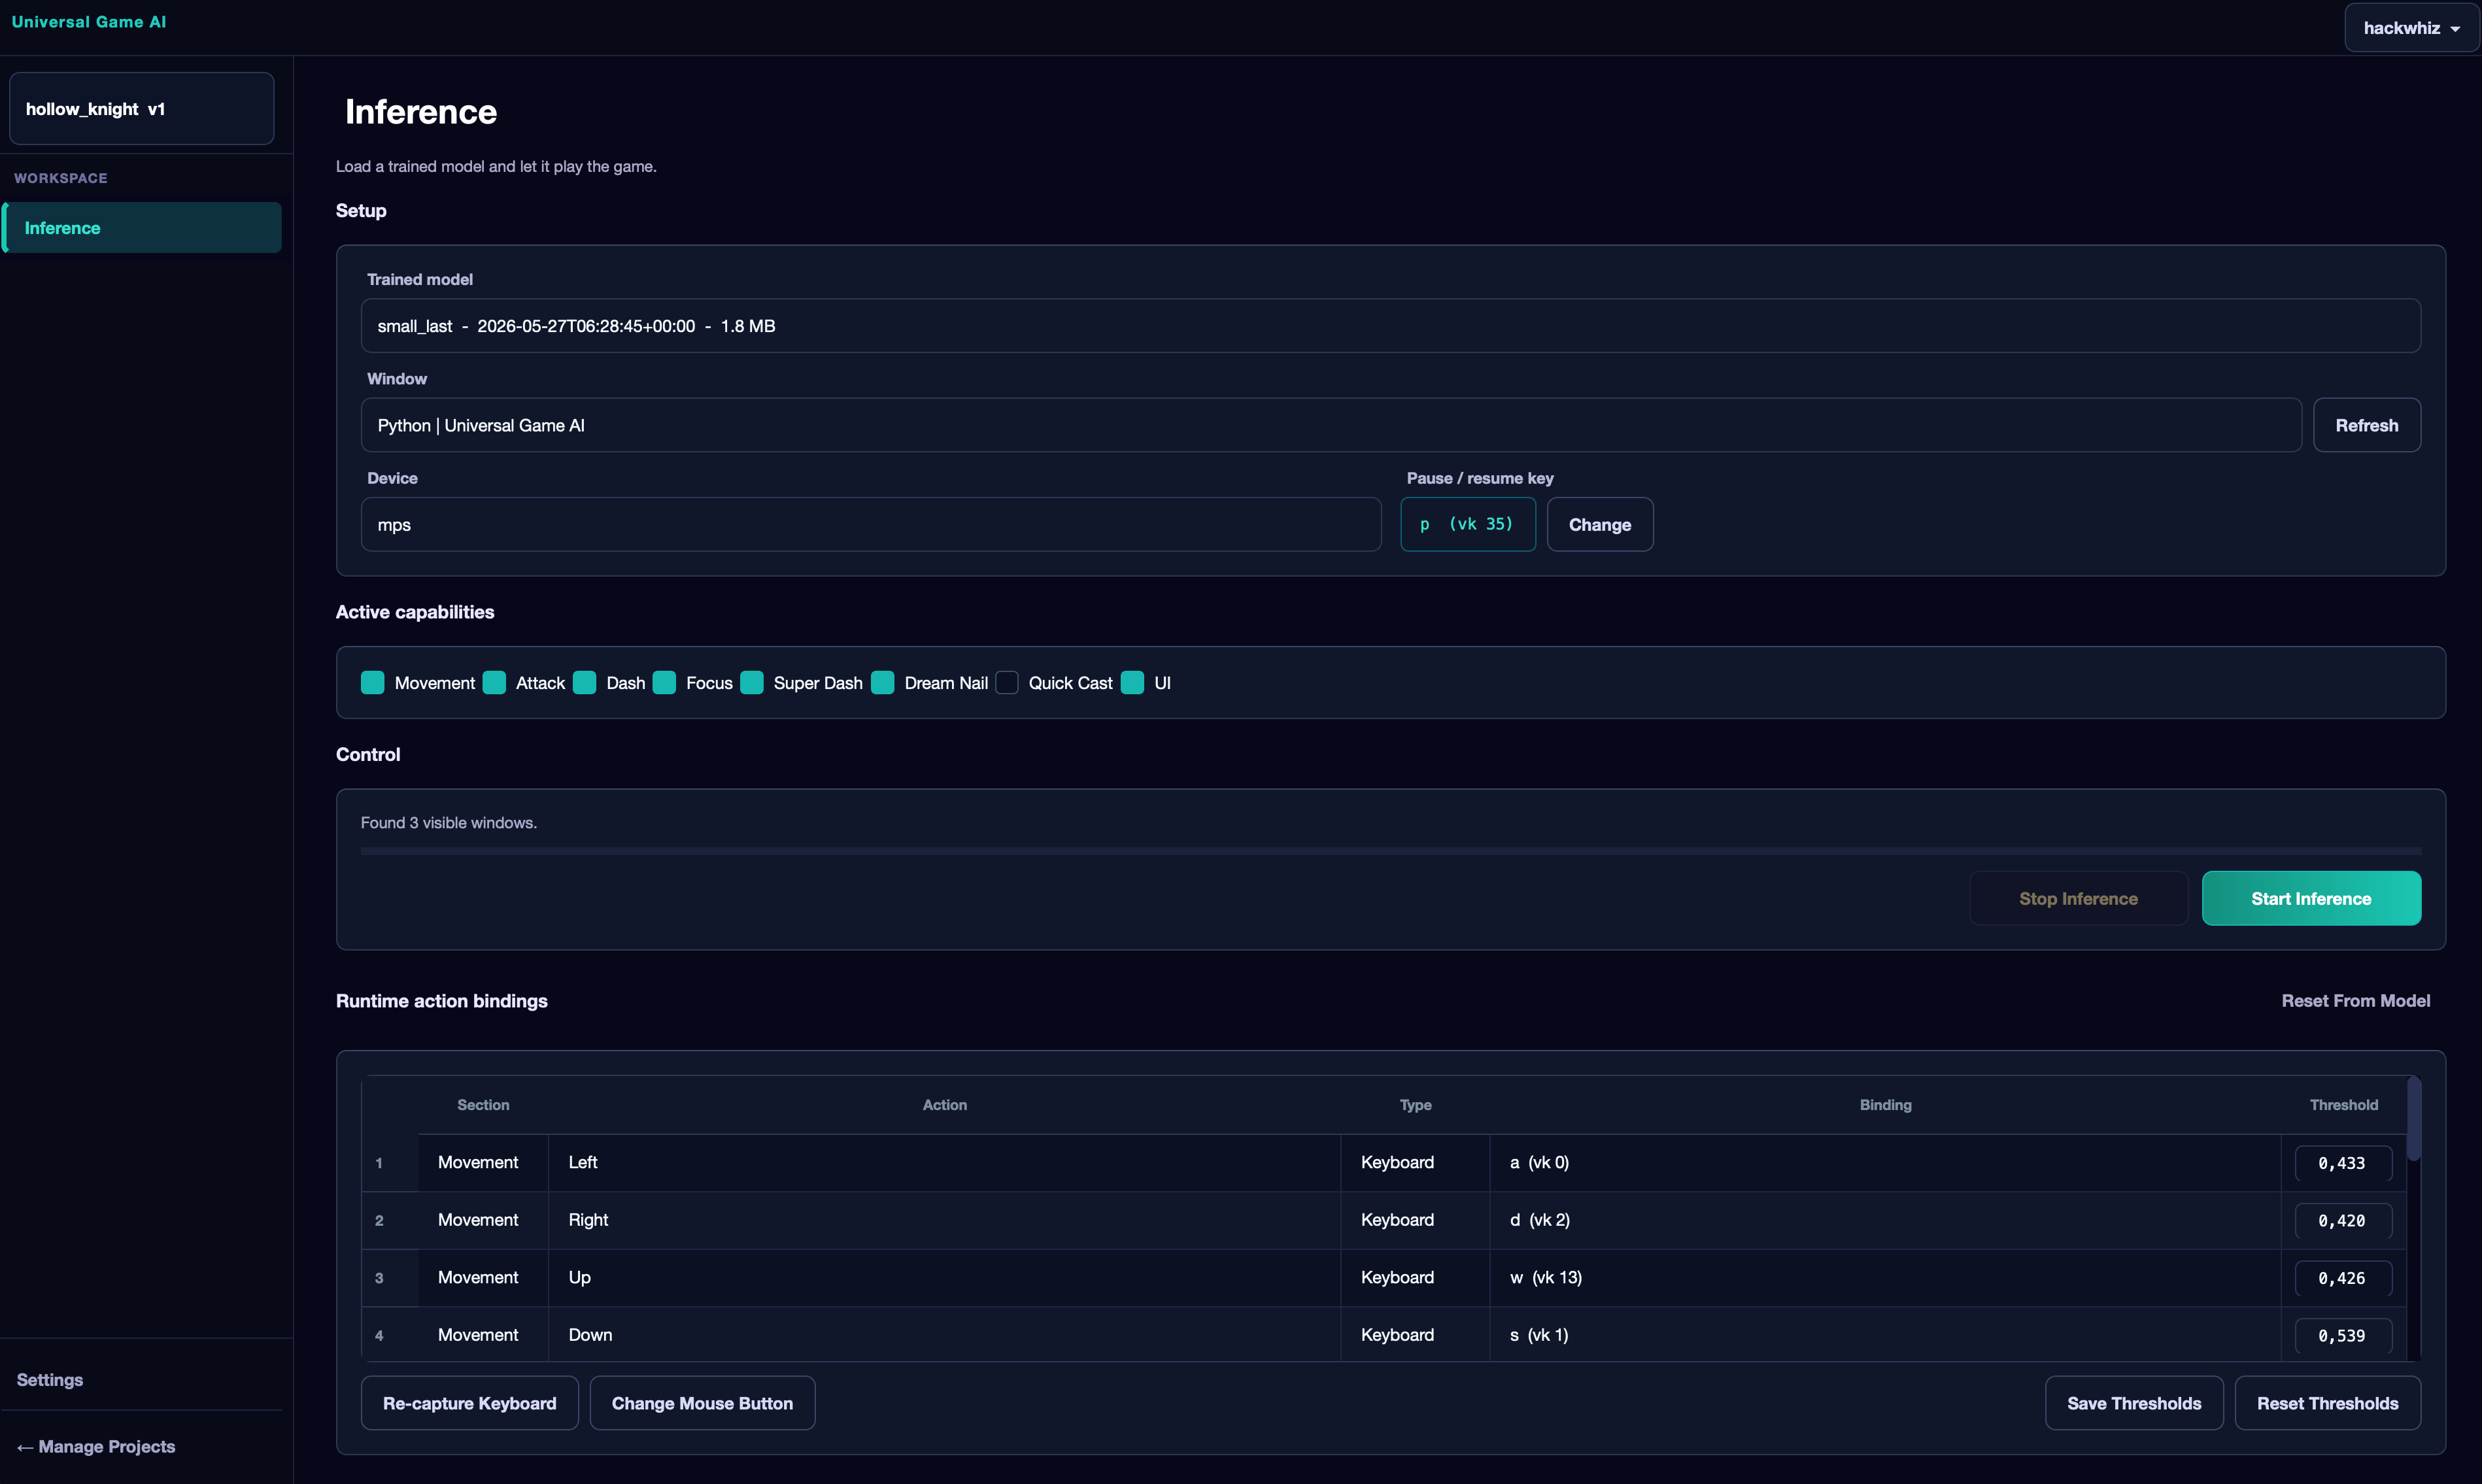Click the inference progress bar
This screenshot has width=2482, height=1484.
pos(1390,851)
